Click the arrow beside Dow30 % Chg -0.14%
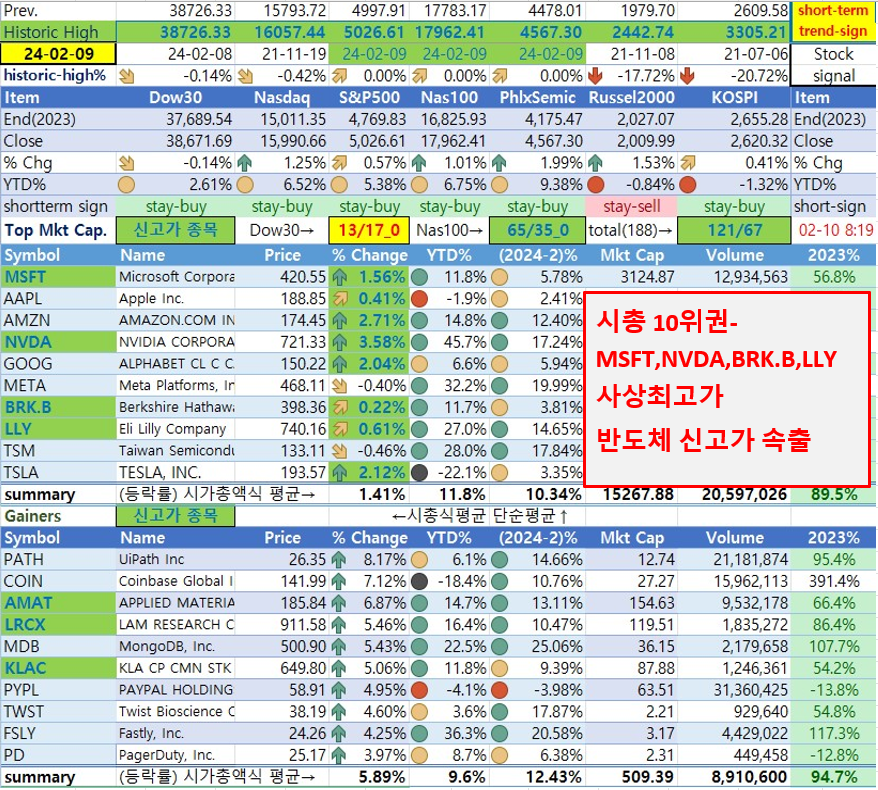 (x=127, y=163)
